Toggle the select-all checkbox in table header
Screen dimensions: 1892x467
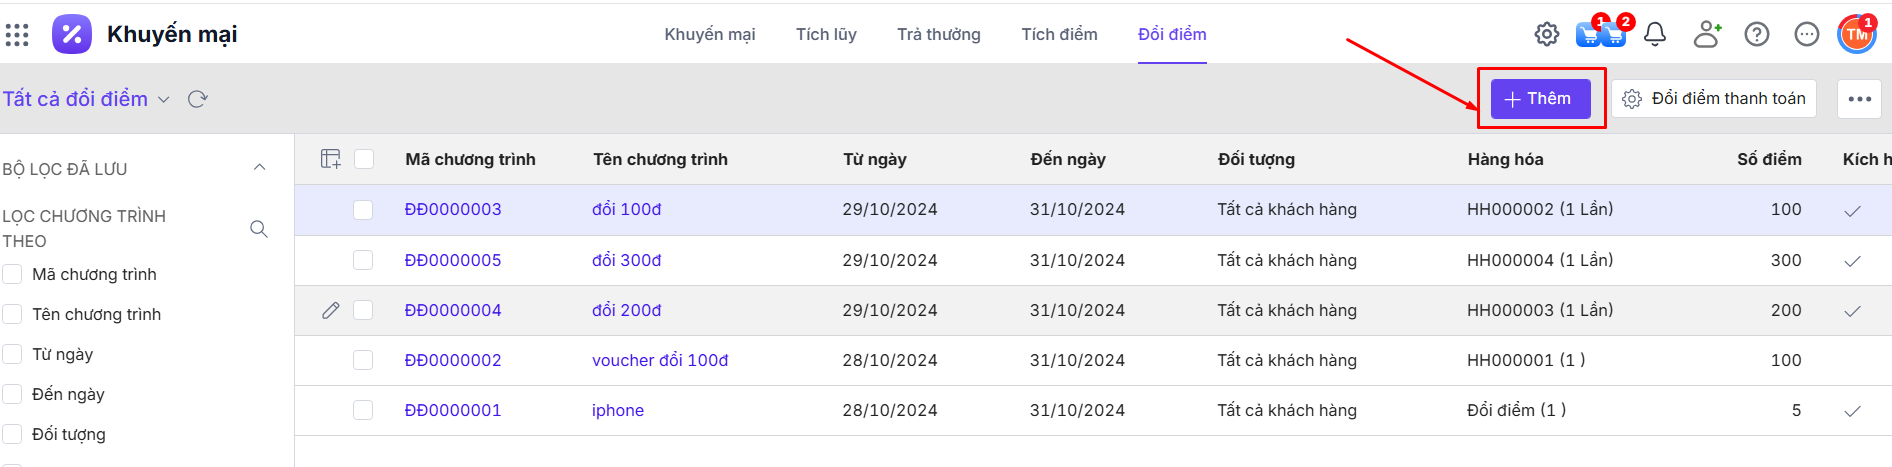[364, 159]
